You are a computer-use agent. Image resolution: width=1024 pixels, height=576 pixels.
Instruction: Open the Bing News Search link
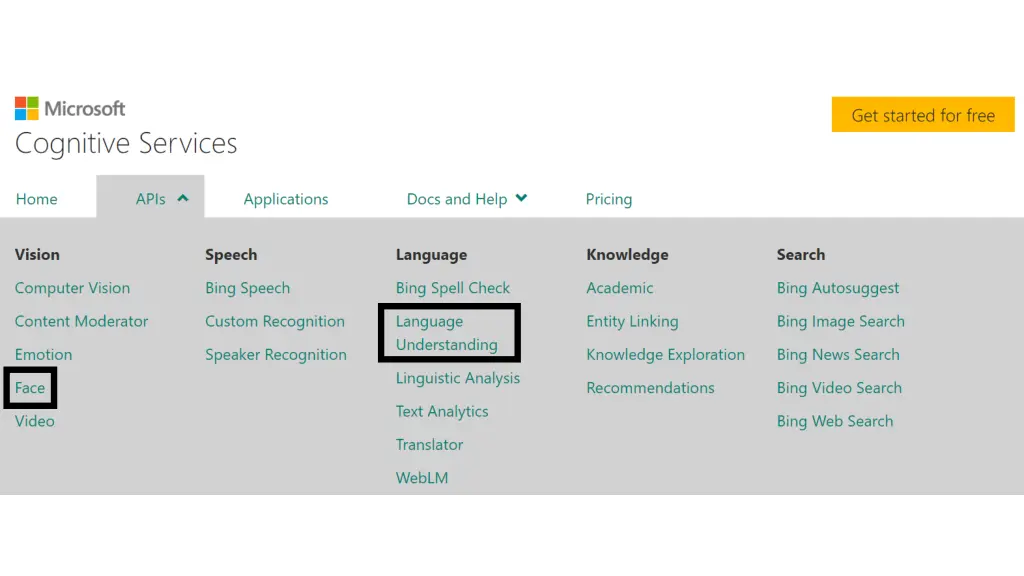(838, 355)
